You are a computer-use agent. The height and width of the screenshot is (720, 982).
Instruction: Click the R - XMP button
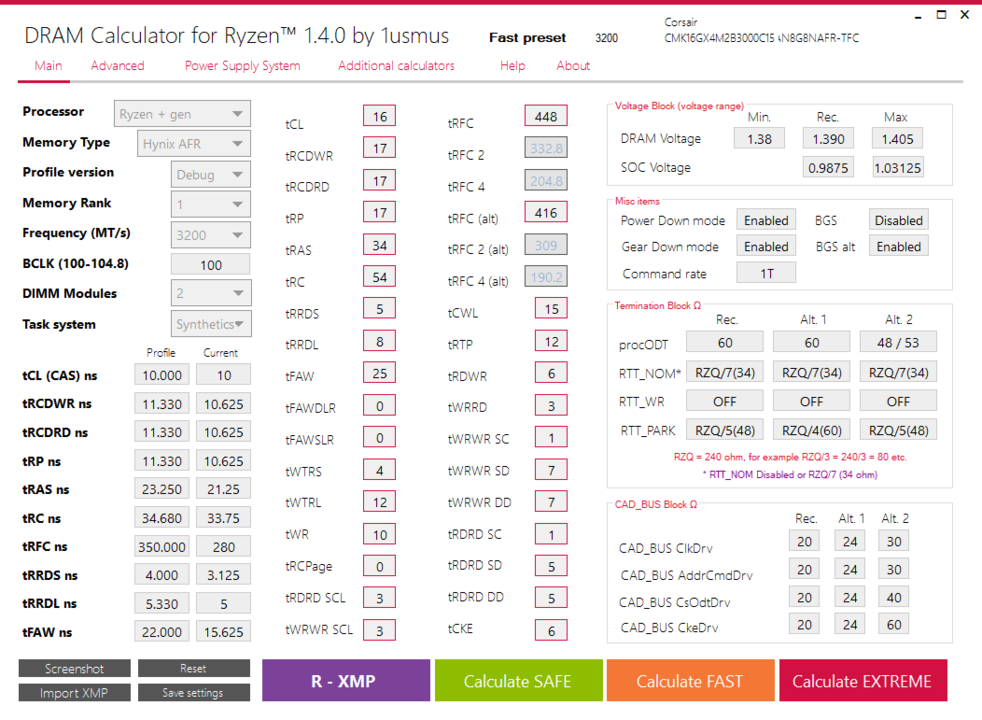346,681
